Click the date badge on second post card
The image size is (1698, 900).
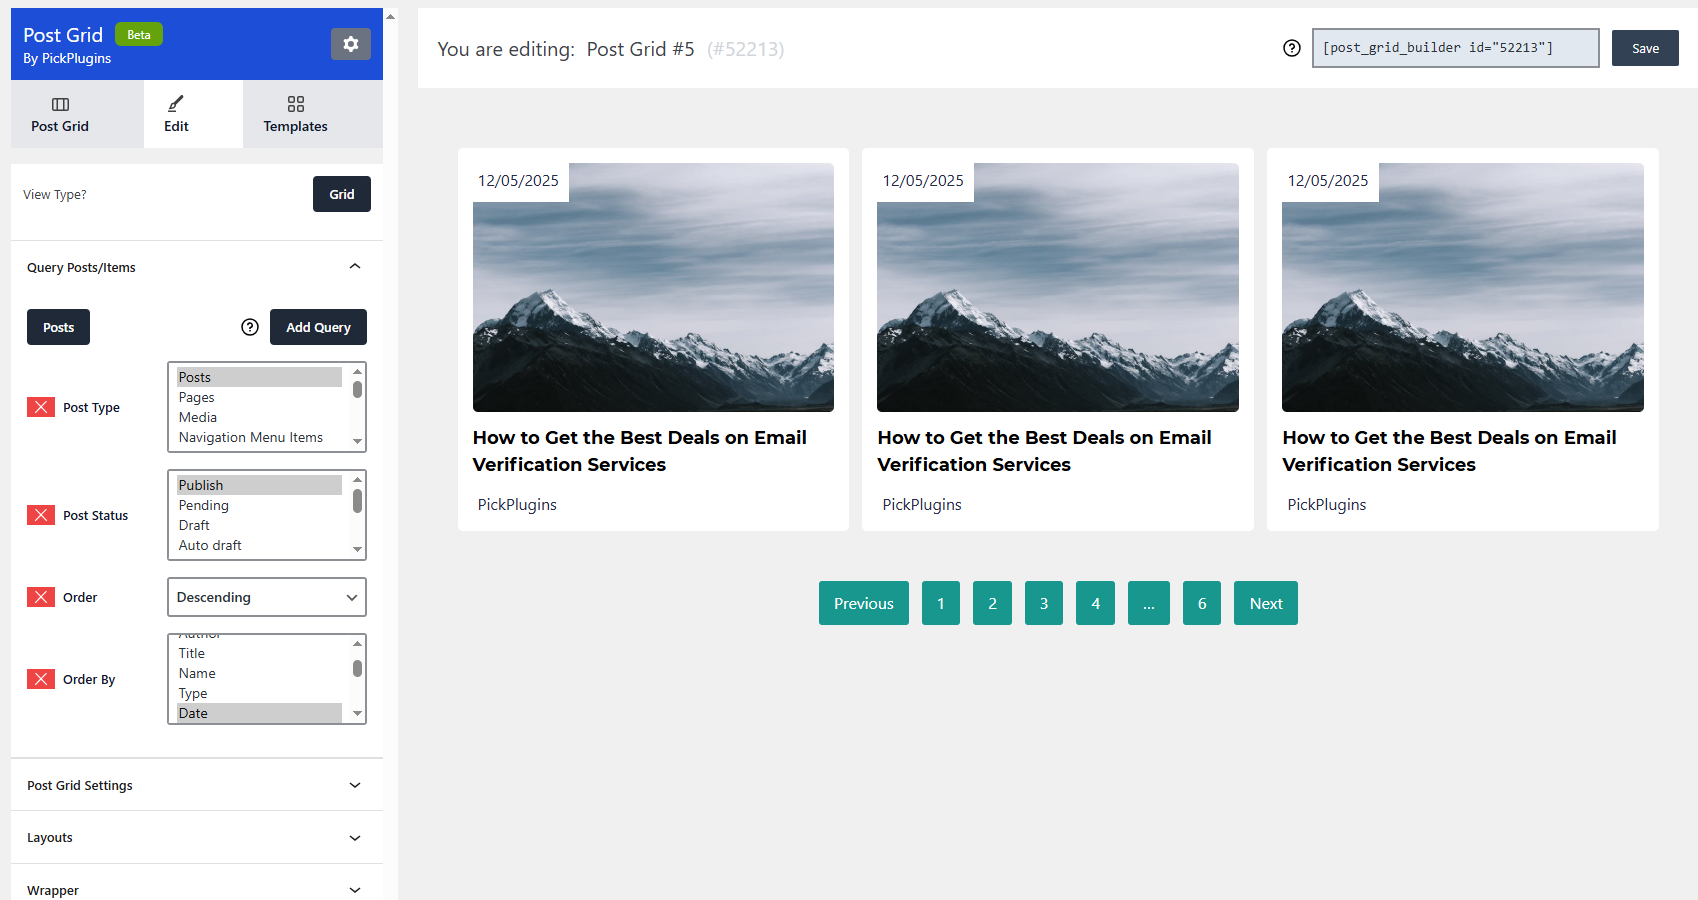[923, 181]
